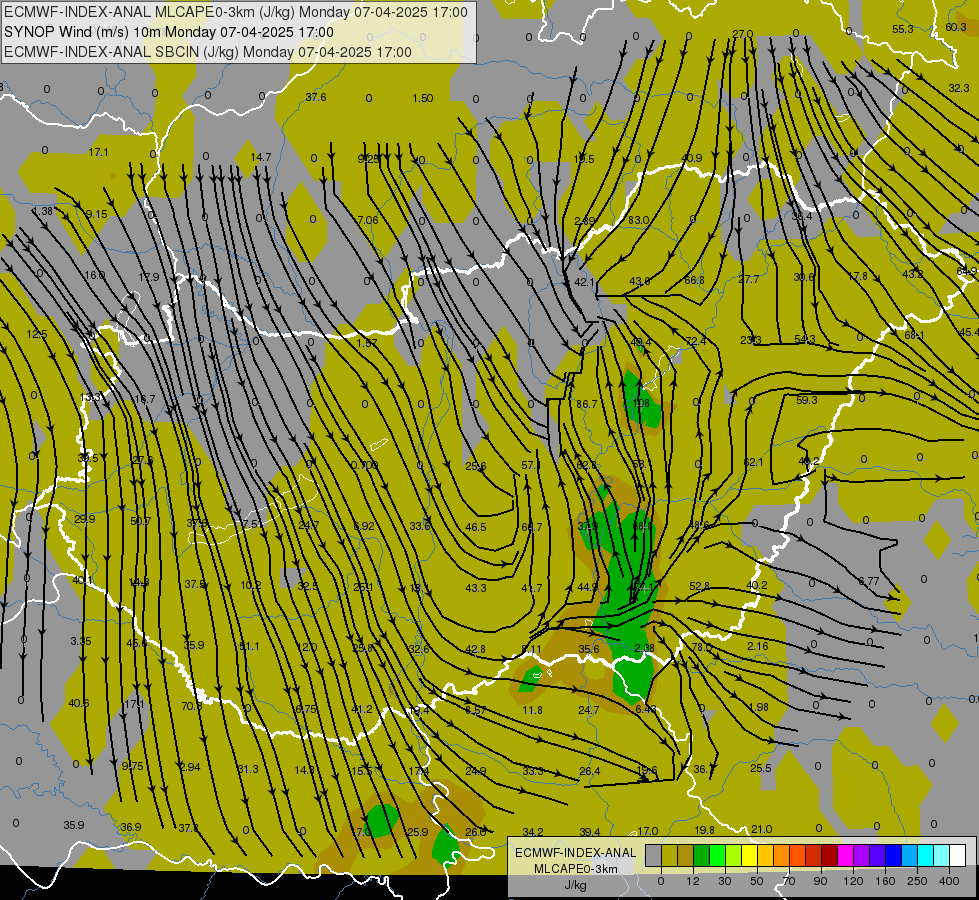Click the '32.3' map value
Screen dimensions: 979x900
tap(959, 88)
